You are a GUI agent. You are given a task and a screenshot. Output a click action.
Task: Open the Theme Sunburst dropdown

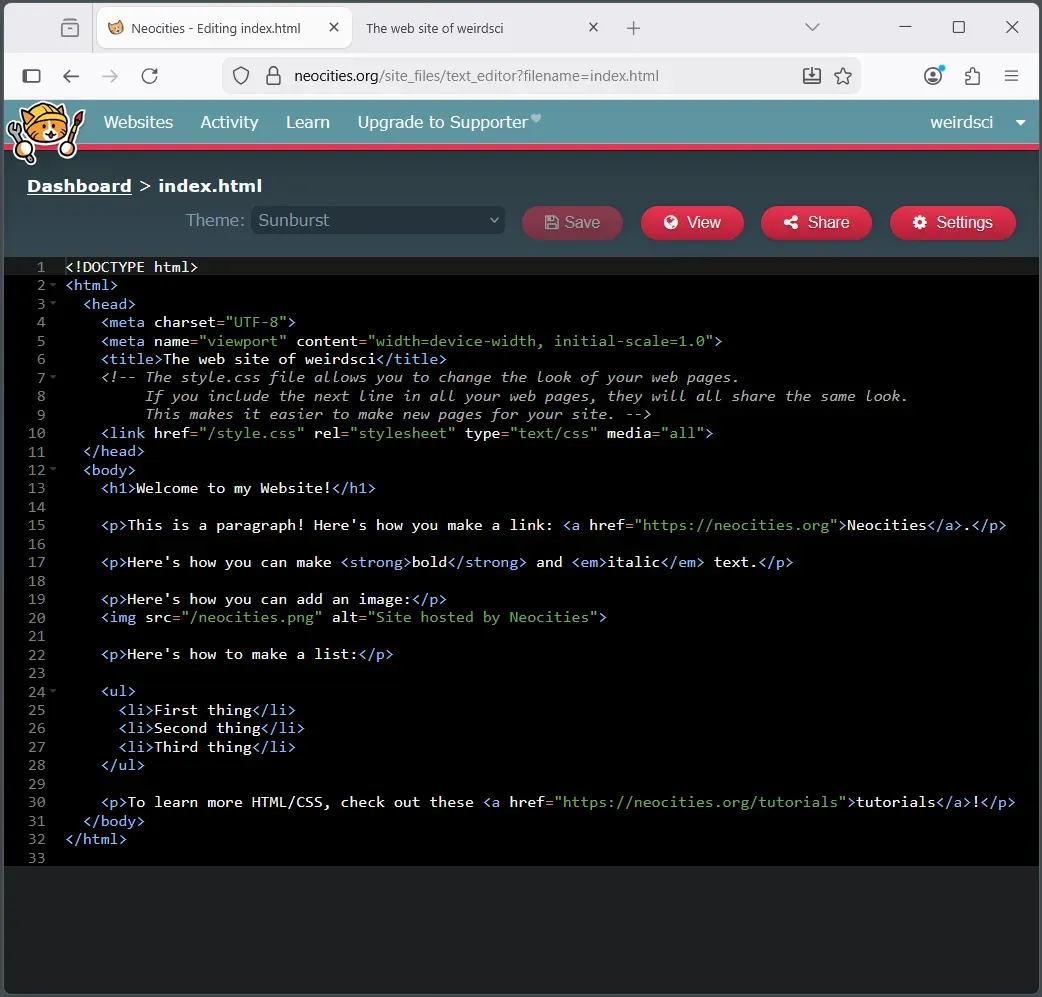tap(377, 220)
